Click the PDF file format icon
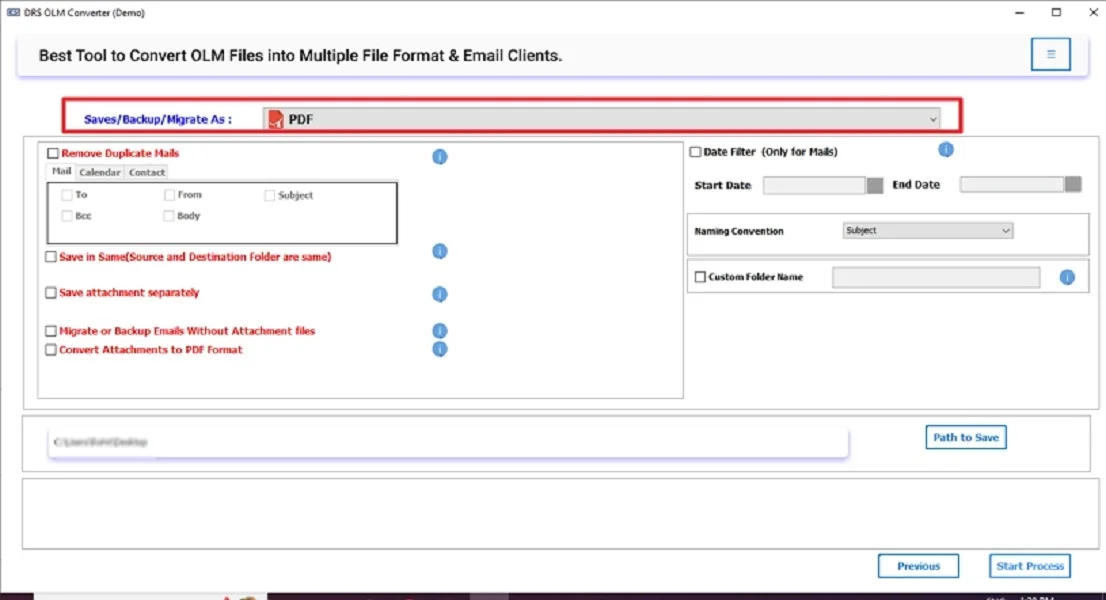1106x600 pixels. tap(274, 117)
